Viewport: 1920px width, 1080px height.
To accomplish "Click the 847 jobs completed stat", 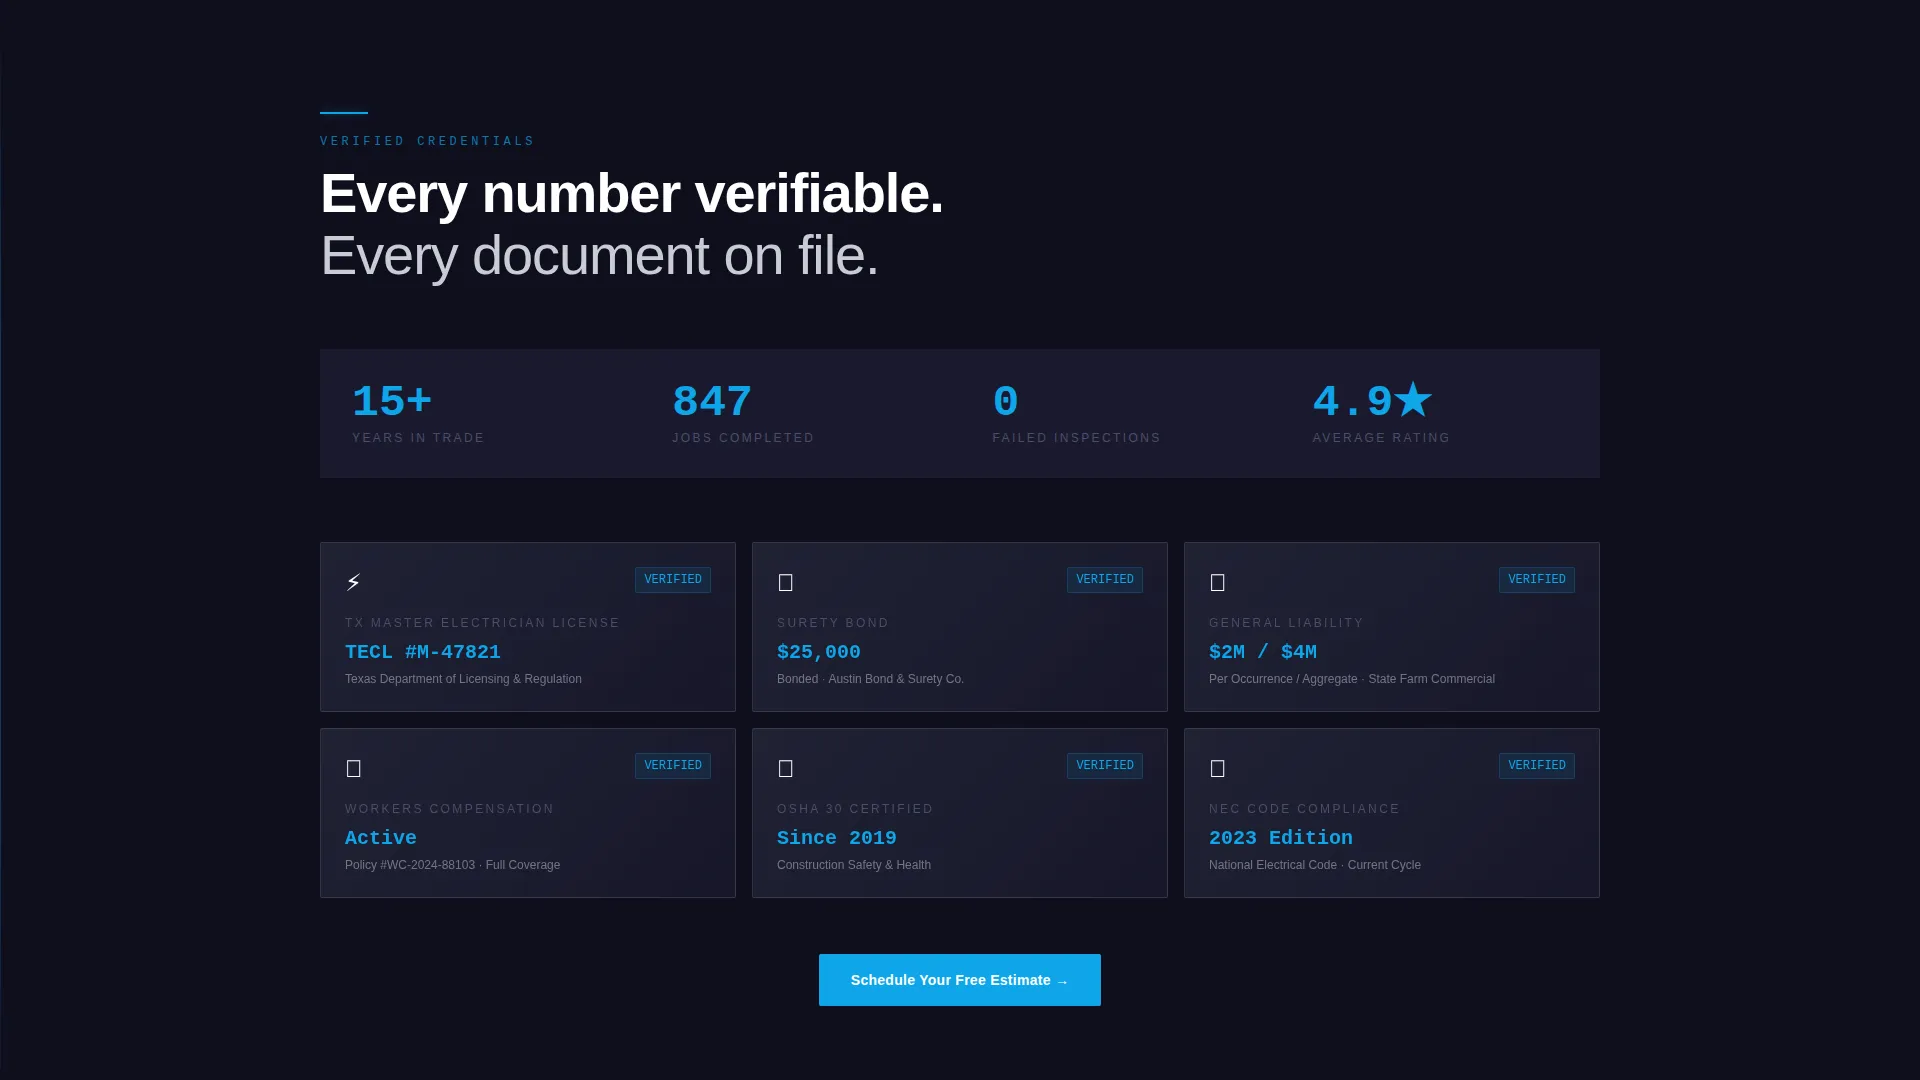I will 712,402.
